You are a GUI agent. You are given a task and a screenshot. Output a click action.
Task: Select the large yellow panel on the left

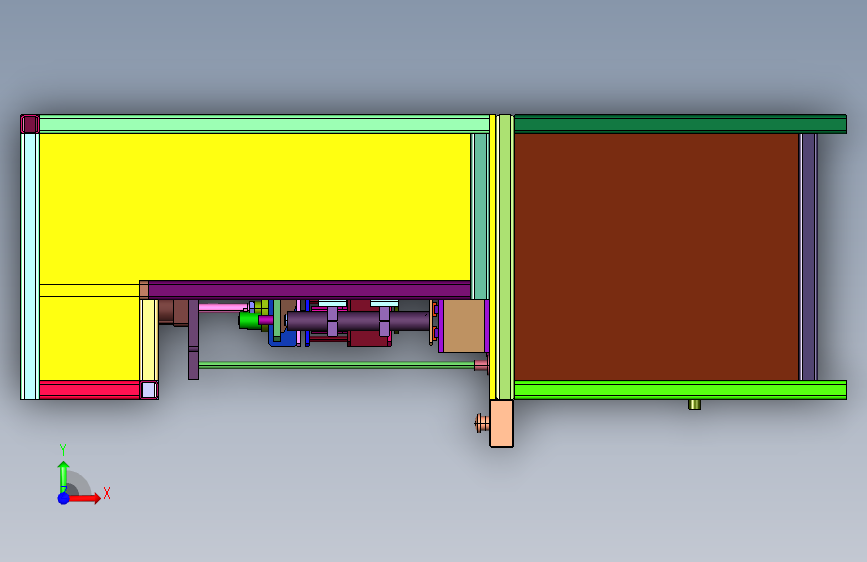click(254, 207)
